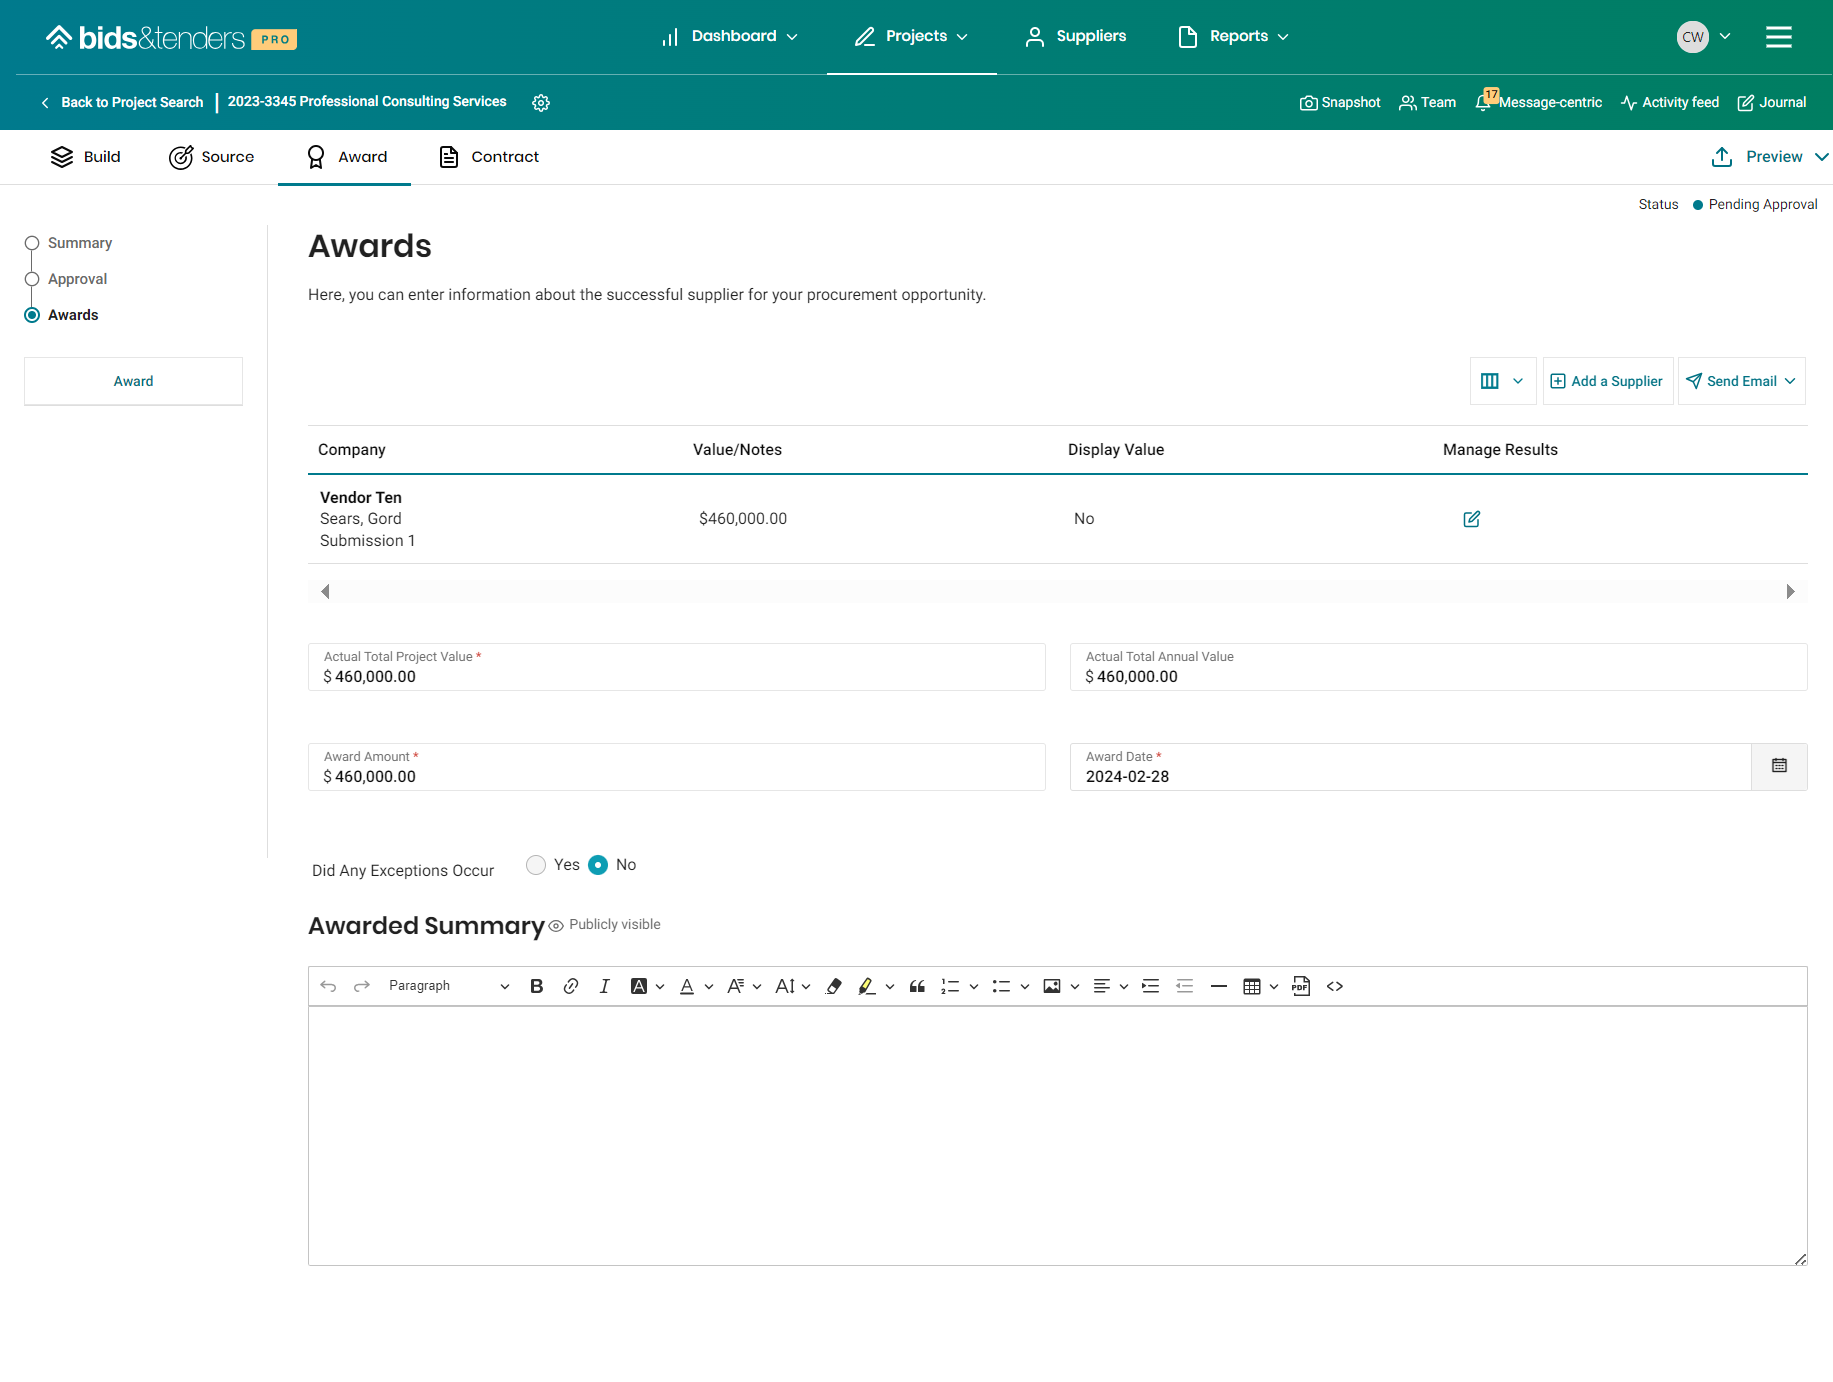Click the edit icon for Vendor Ten
Screen dimensions: 1833x1382
pos(1471,519)
